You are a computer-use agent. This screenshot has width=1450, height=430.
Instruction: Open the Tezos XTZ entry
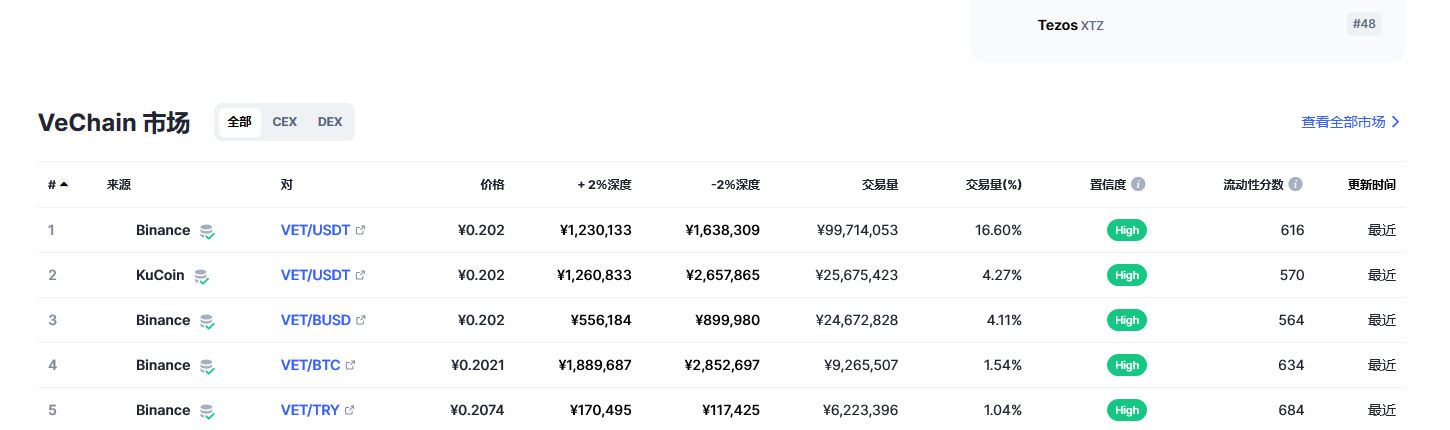1071,25
